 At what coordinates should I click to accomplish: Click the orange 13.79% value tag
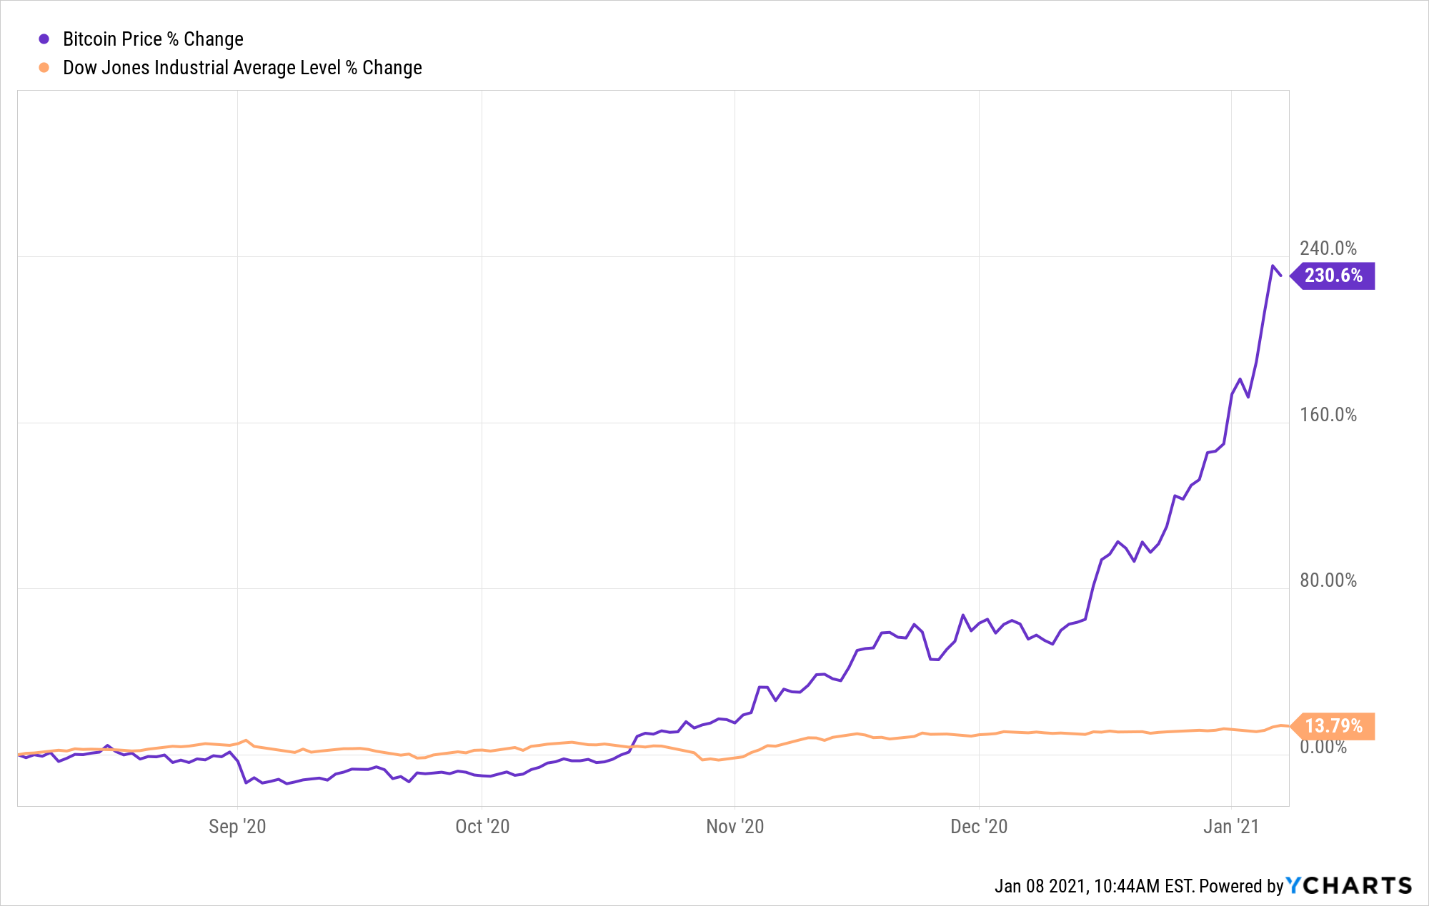[1333, 726]
